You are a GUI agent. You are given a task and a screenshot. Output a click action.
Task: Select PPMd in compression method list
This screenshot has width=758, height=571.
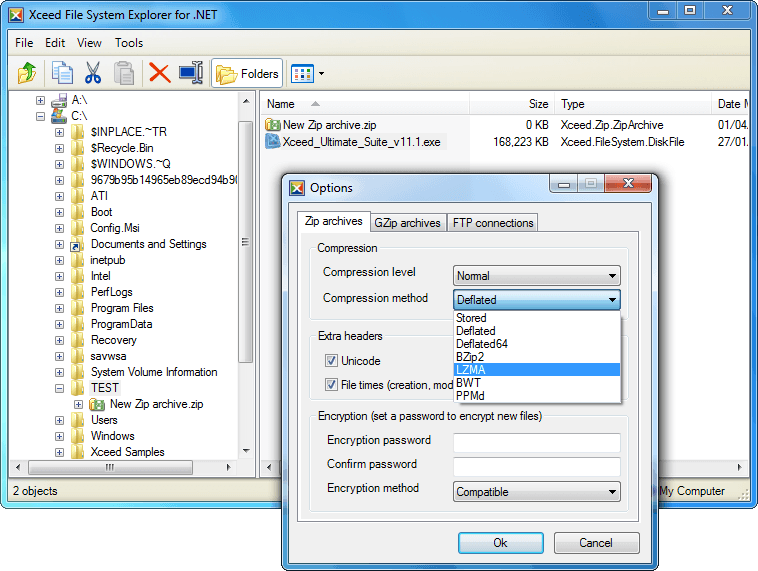point(537,396)
